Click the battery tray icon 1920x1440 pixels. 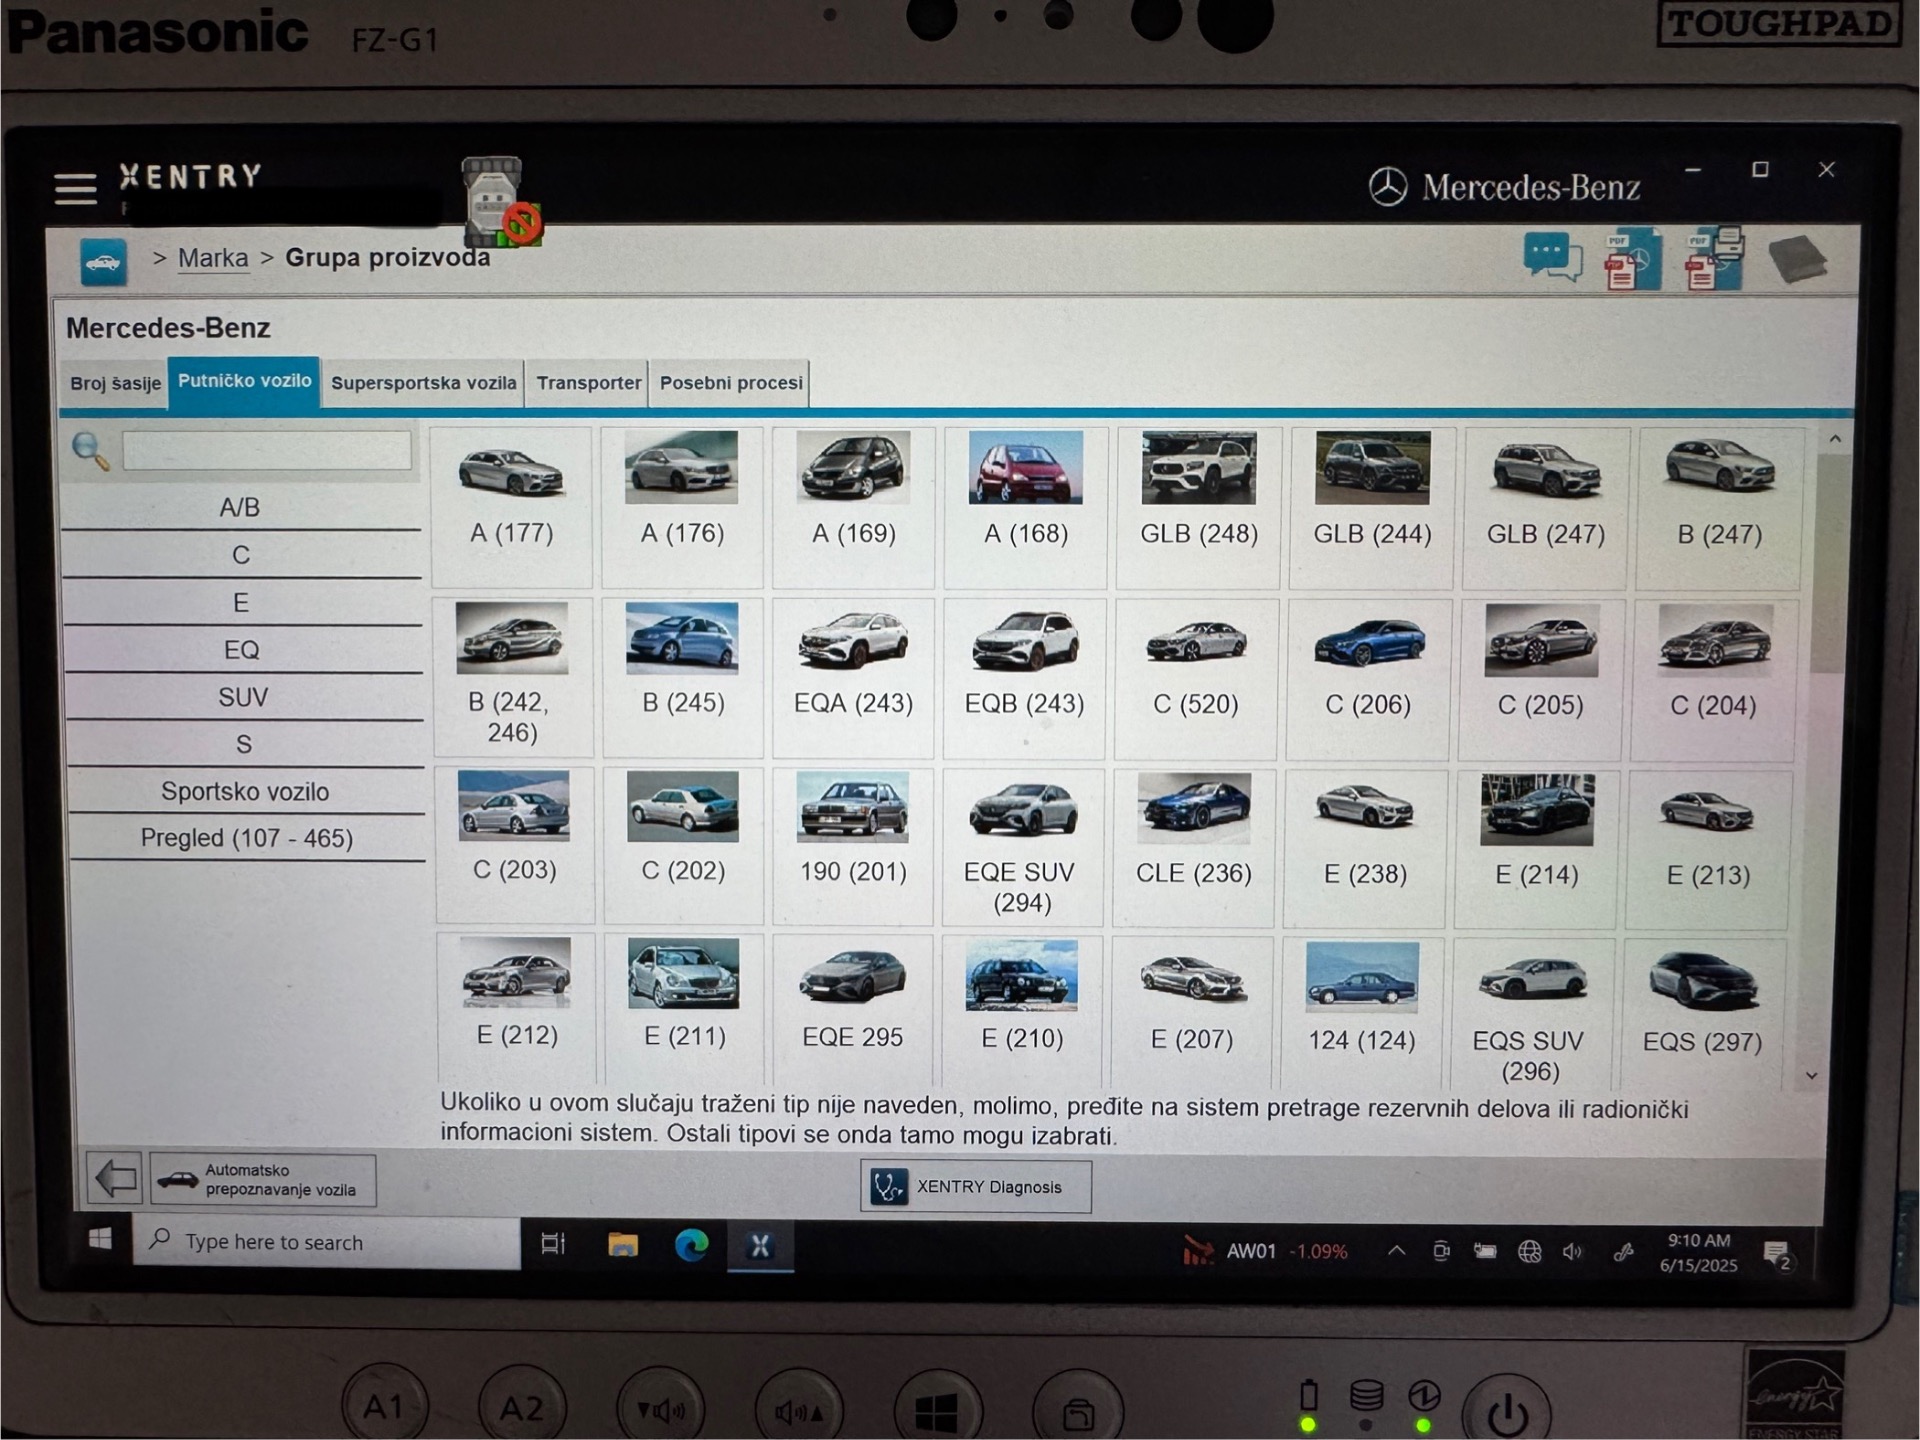point(1485,1251)
